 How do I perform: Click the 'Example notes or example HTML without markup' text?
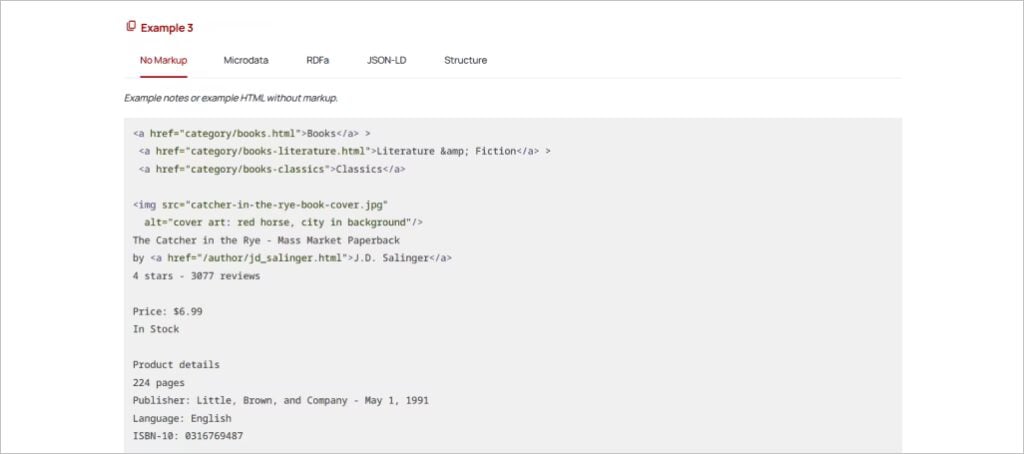coord(231,99)
